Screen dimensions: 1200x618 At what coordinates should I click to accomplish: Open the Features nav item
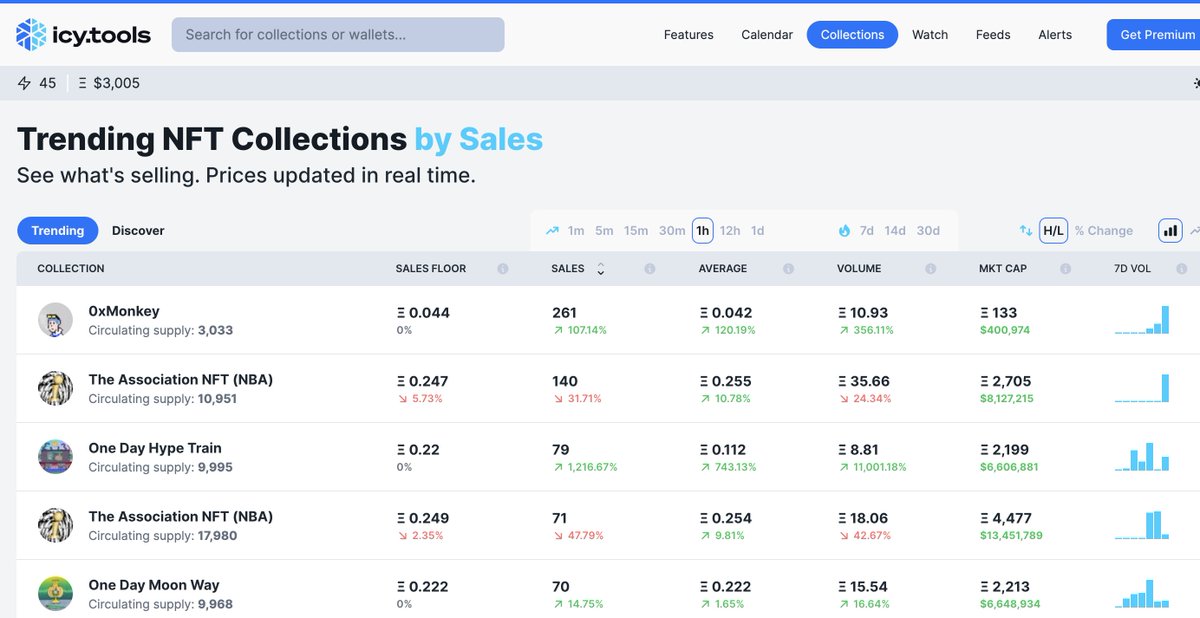689,35
